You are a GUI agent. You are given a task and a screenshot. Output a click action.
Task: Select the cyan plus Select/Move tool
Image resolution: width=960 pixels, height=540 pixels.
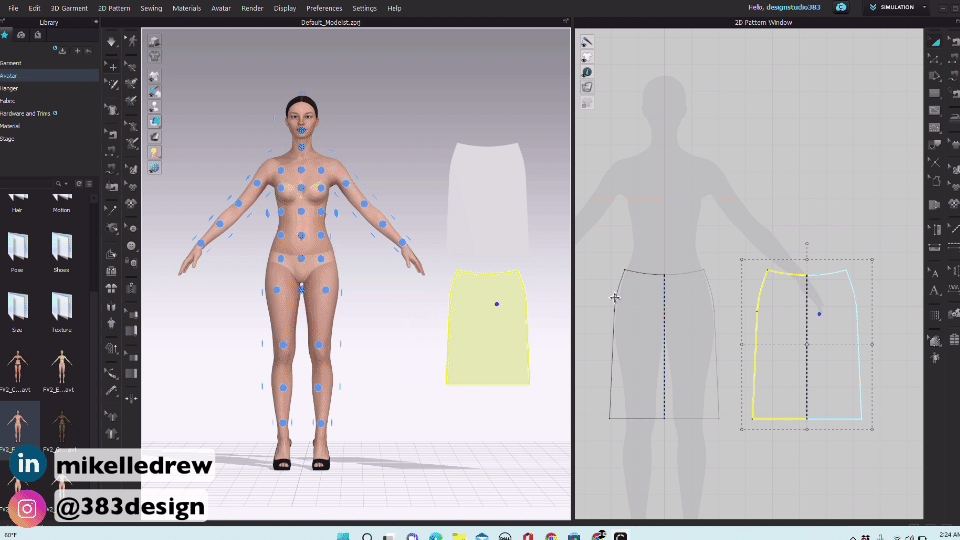pos(112,67)
